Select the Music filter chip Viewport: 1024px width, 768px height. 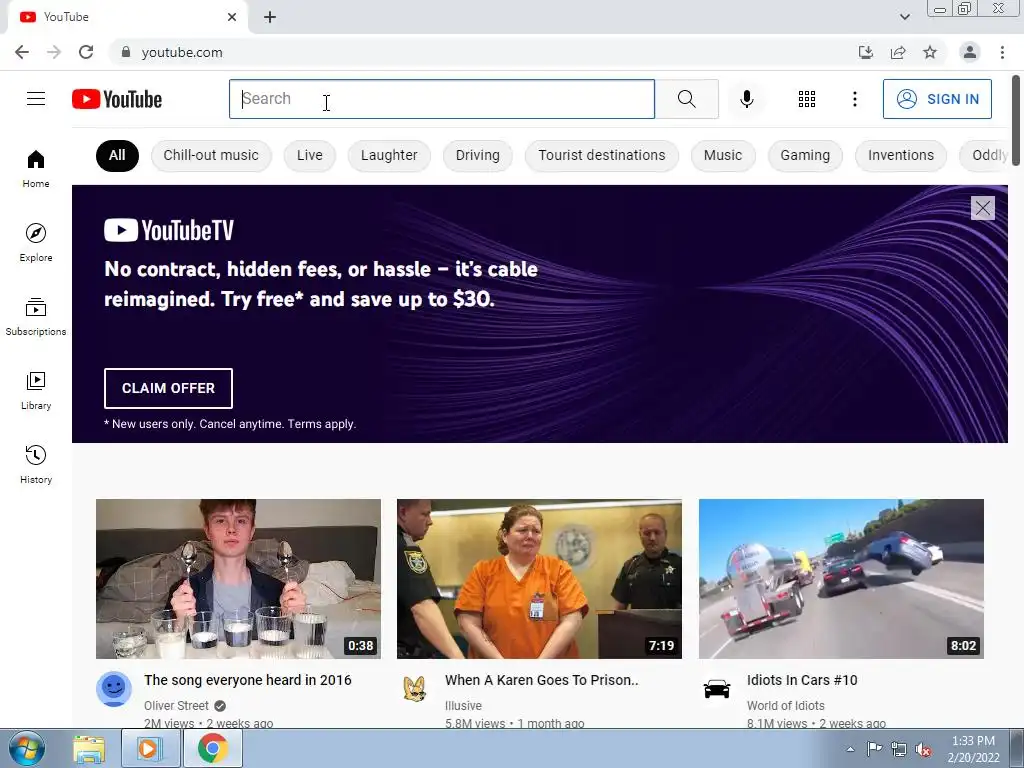[723, 155]
